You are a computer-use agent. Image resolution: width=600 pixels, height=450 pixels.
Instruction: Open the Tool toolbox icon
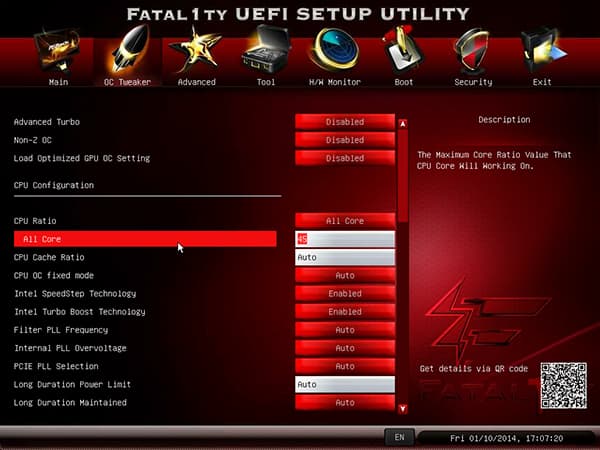(x=266, y=50)
